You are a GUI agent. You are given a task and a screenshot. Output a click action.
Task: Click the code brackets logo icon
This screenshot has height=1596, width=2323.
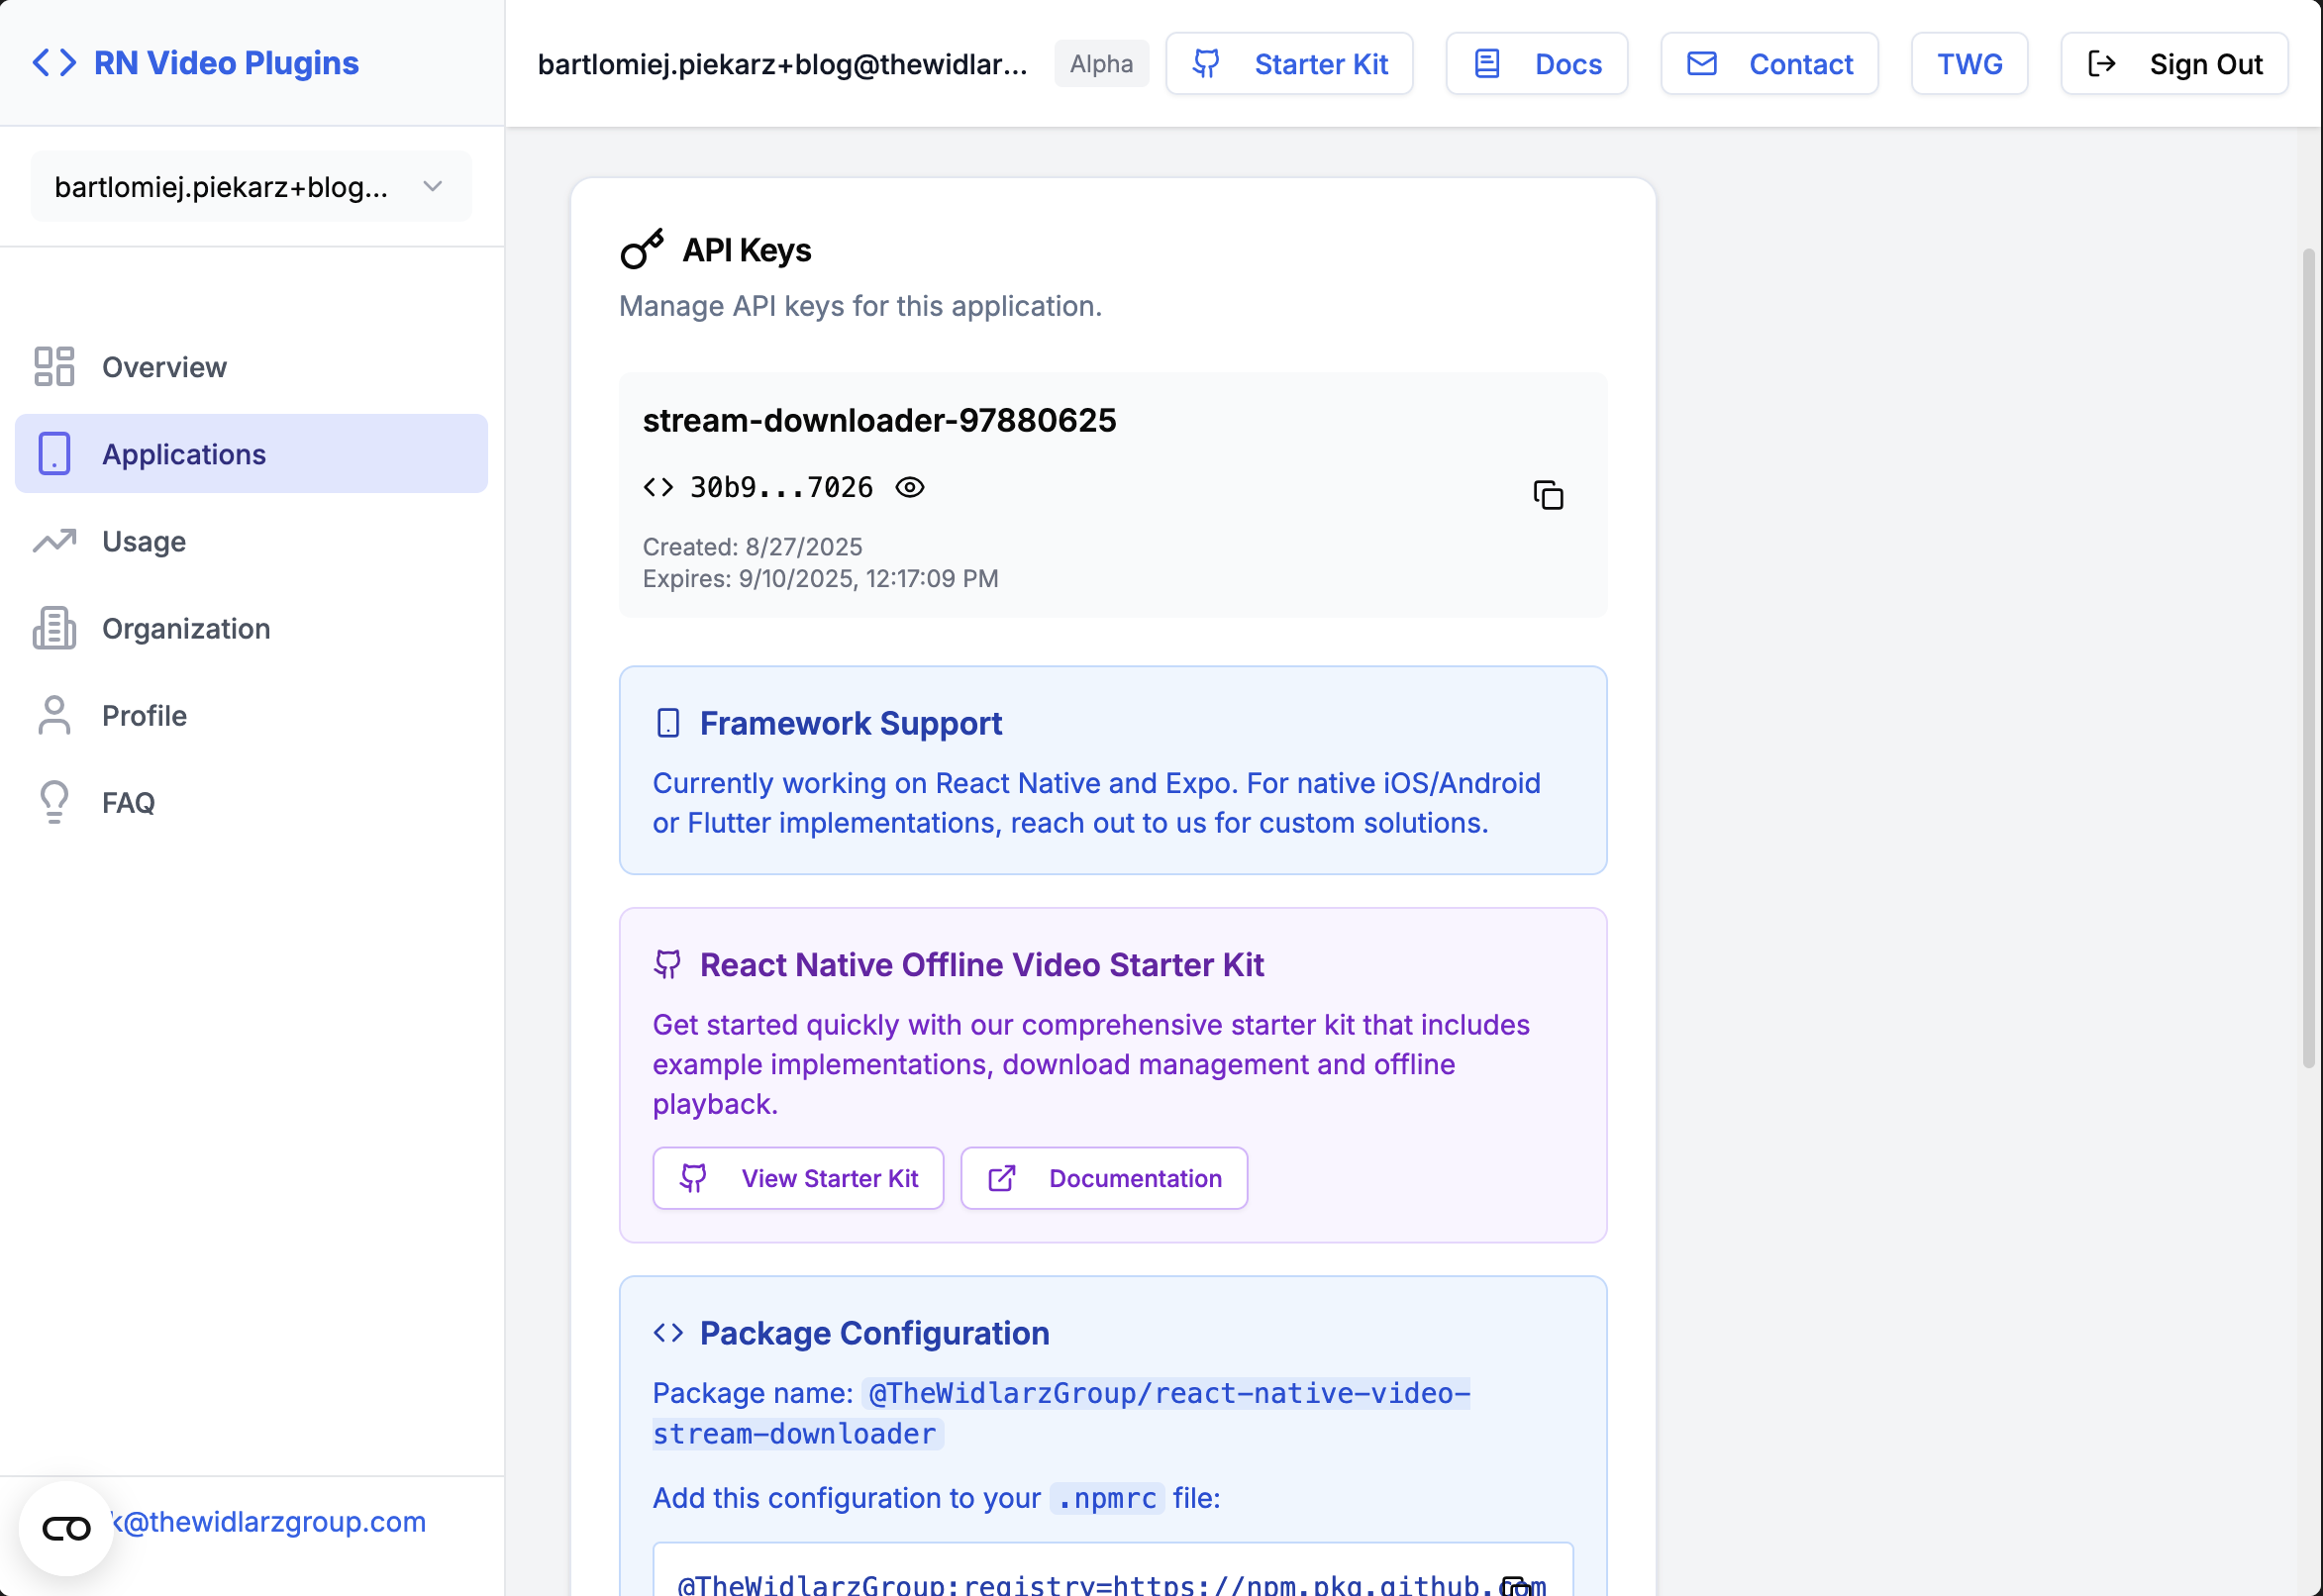coord(54,63)
